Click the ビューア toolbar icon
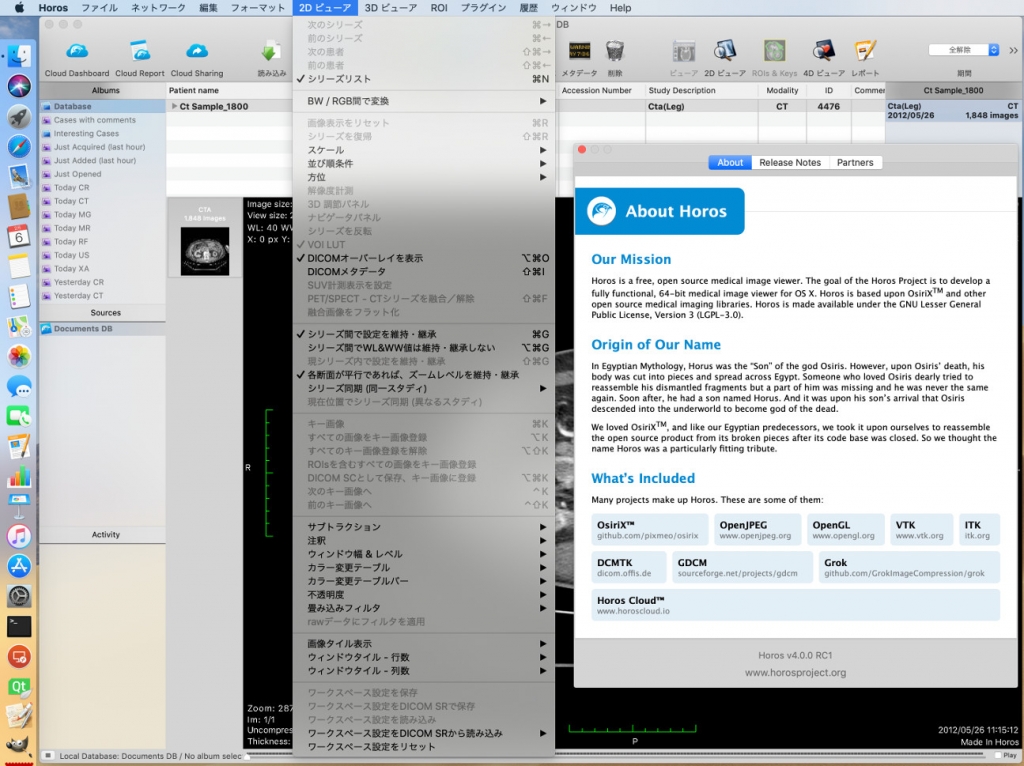Screen dimensions: 1024x766 click(684, 52)
